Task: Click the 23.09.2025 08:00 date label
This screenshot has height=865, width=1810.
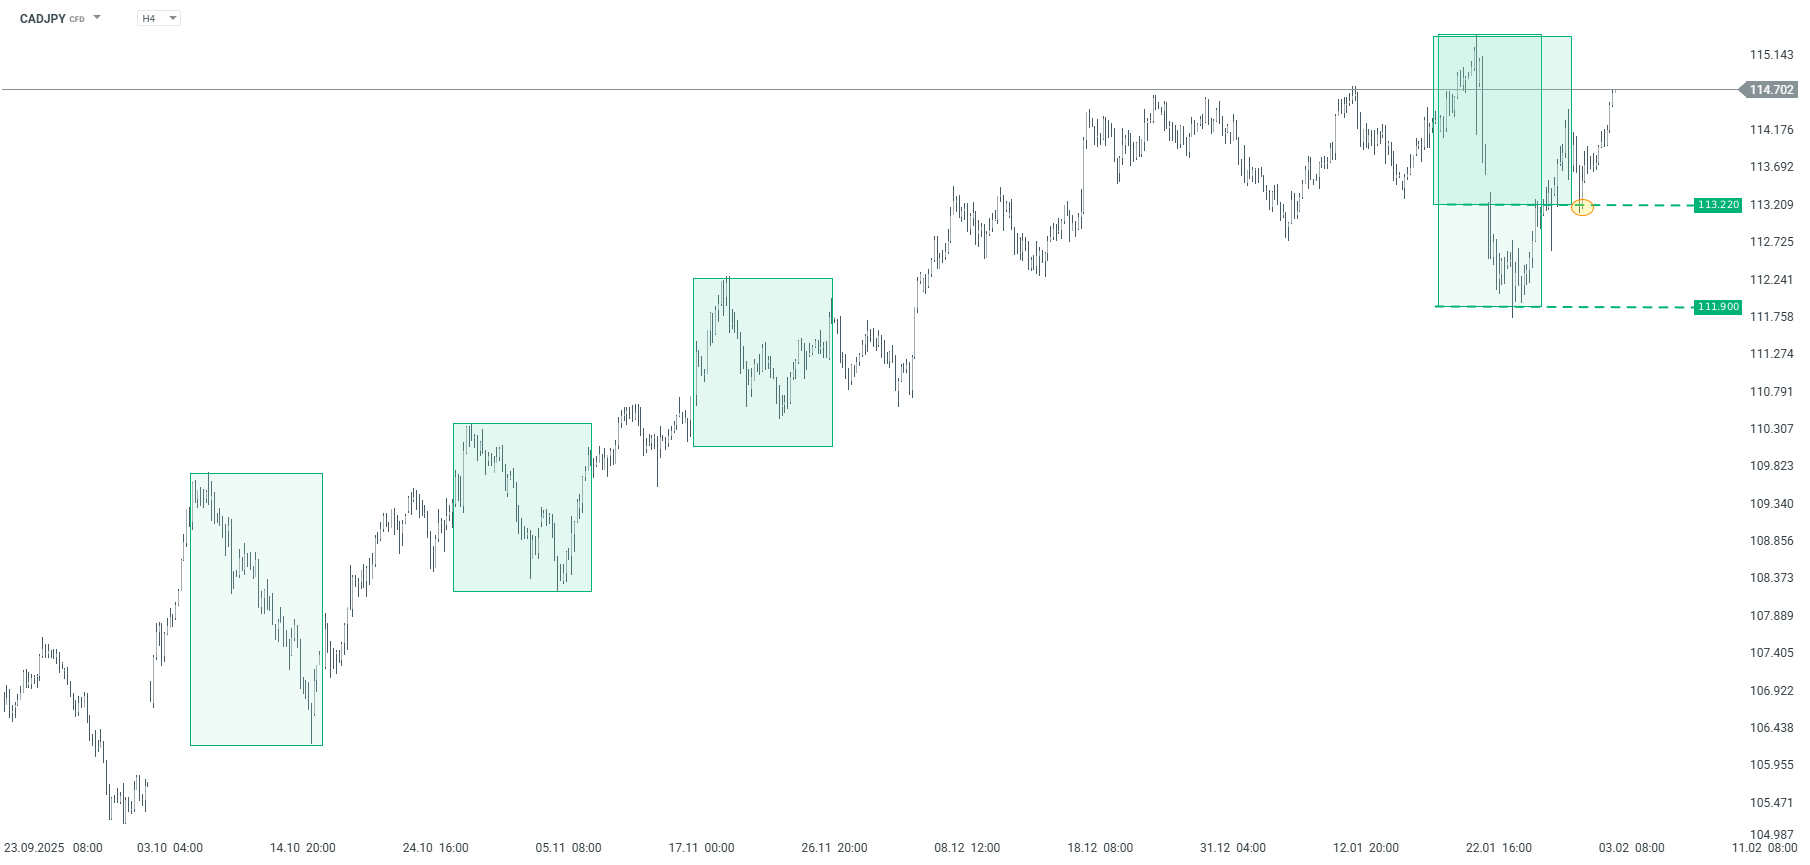Action: (53, 848)
